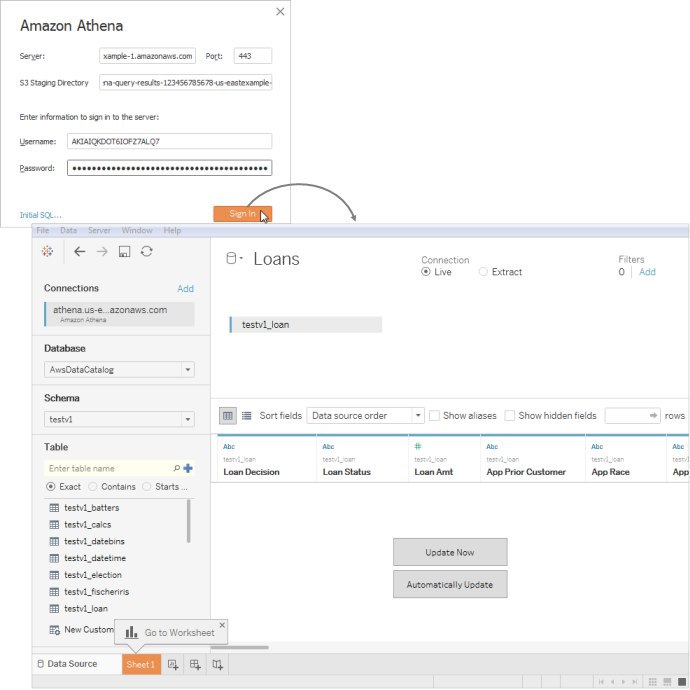The image size is (690, 690).
Task: Switch to the grid preview view icon
Action: click(228, 416)
